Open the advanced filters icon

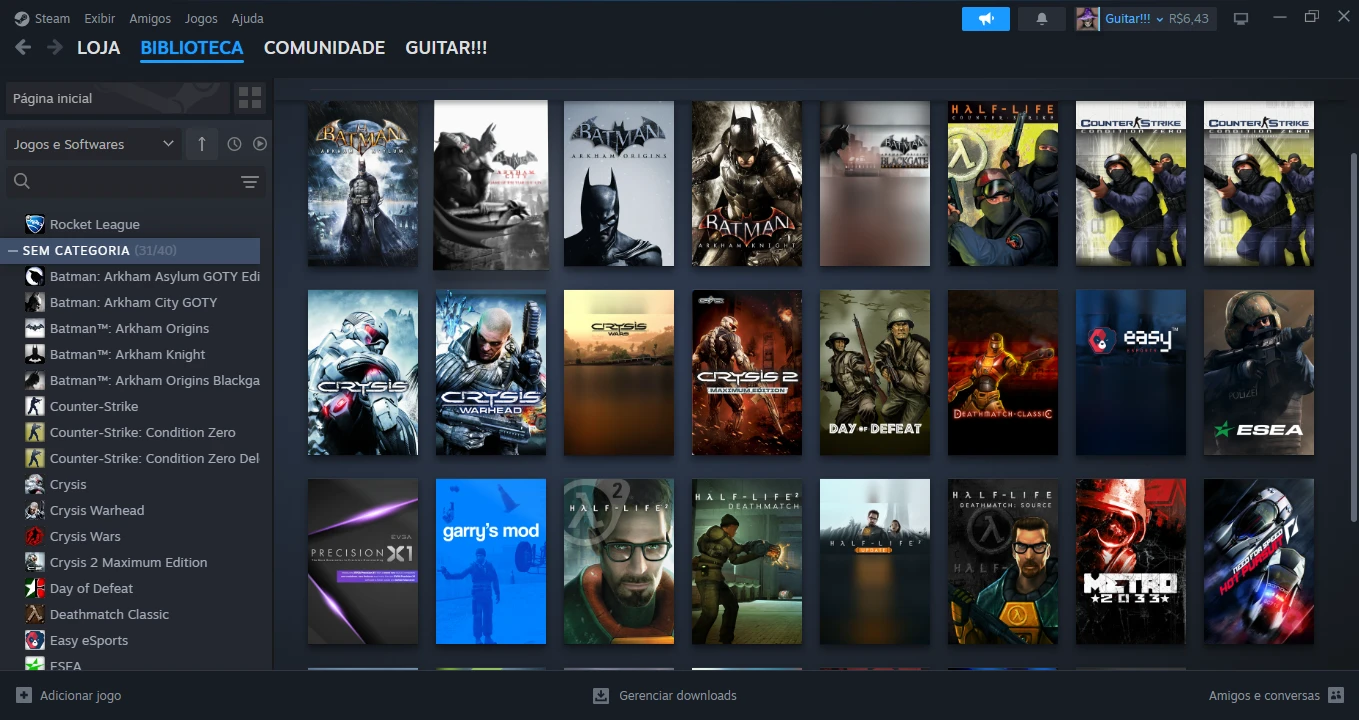click(x=250, y=182)
